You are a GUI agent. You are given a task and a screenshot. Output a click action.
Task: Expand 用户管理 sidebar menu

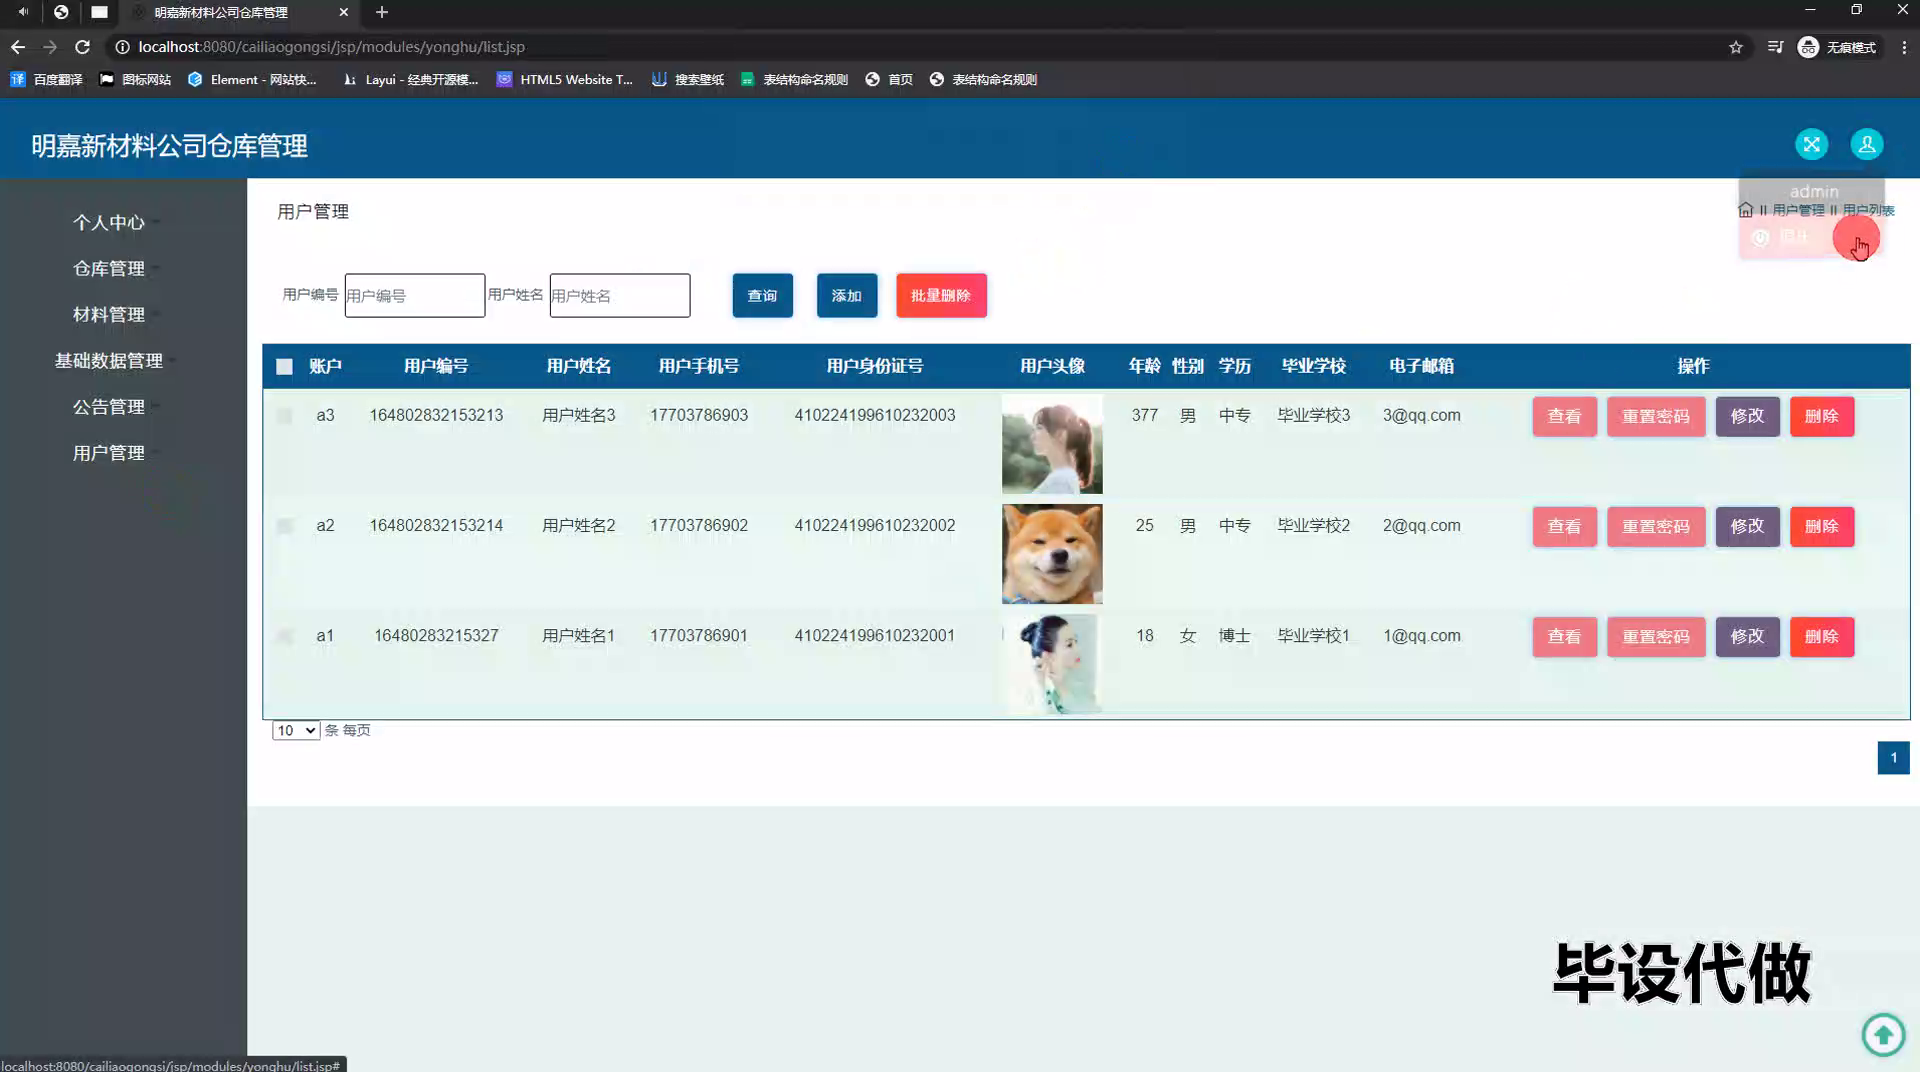[109, 453]
